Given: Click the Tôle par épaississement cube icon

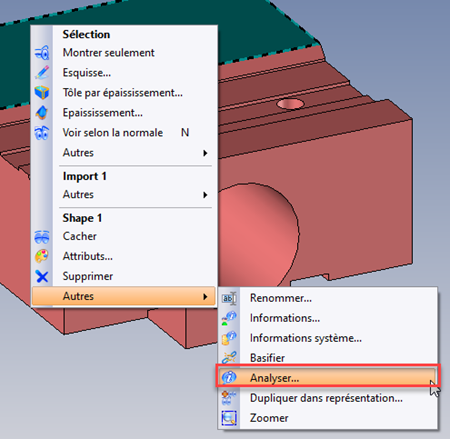Looking at the screenshot, I should click(x=42, y=93).
